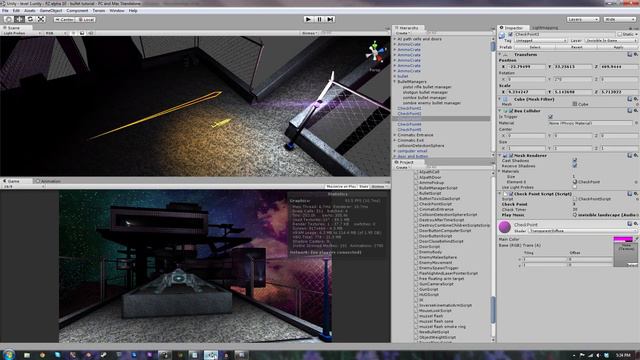The width and height of the screenshot is (640, 360).
Task: Toggle Local handle rotation button
Action: point(86,19)
